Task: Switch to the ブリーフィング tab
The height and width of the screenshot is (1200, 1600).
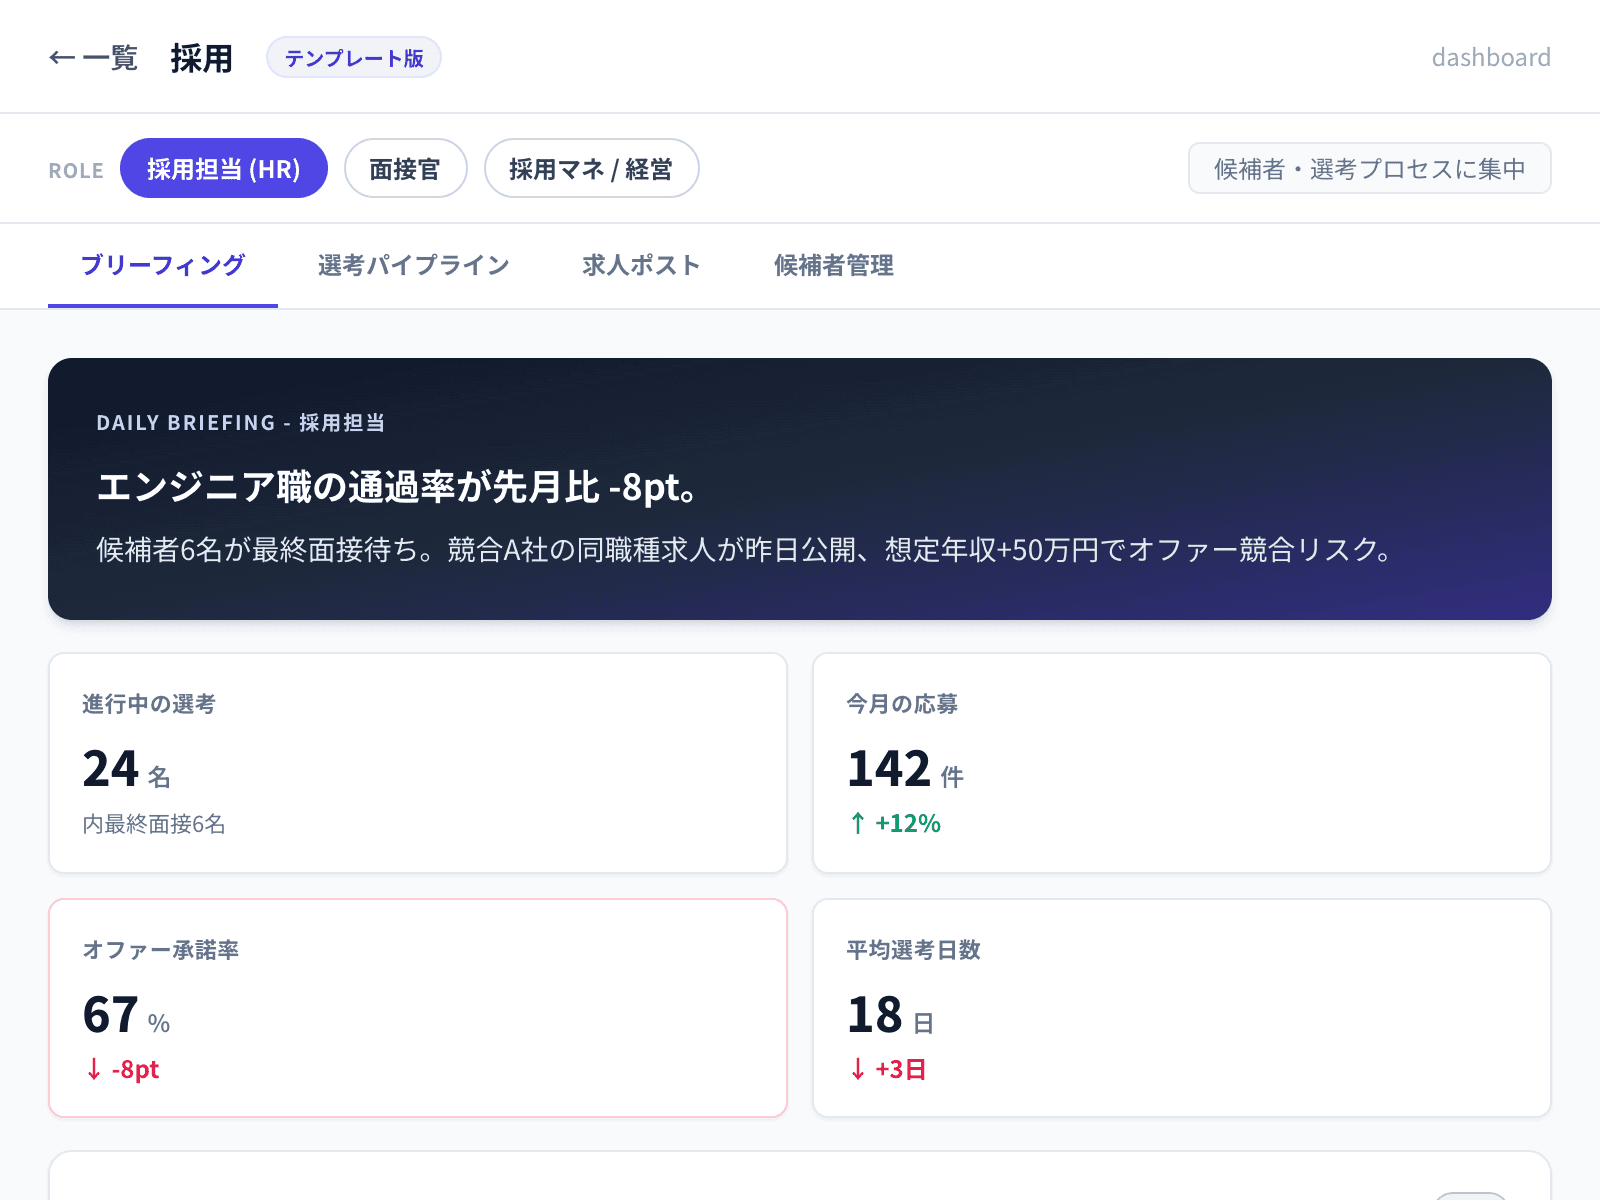Action: (x=163, y=265)
